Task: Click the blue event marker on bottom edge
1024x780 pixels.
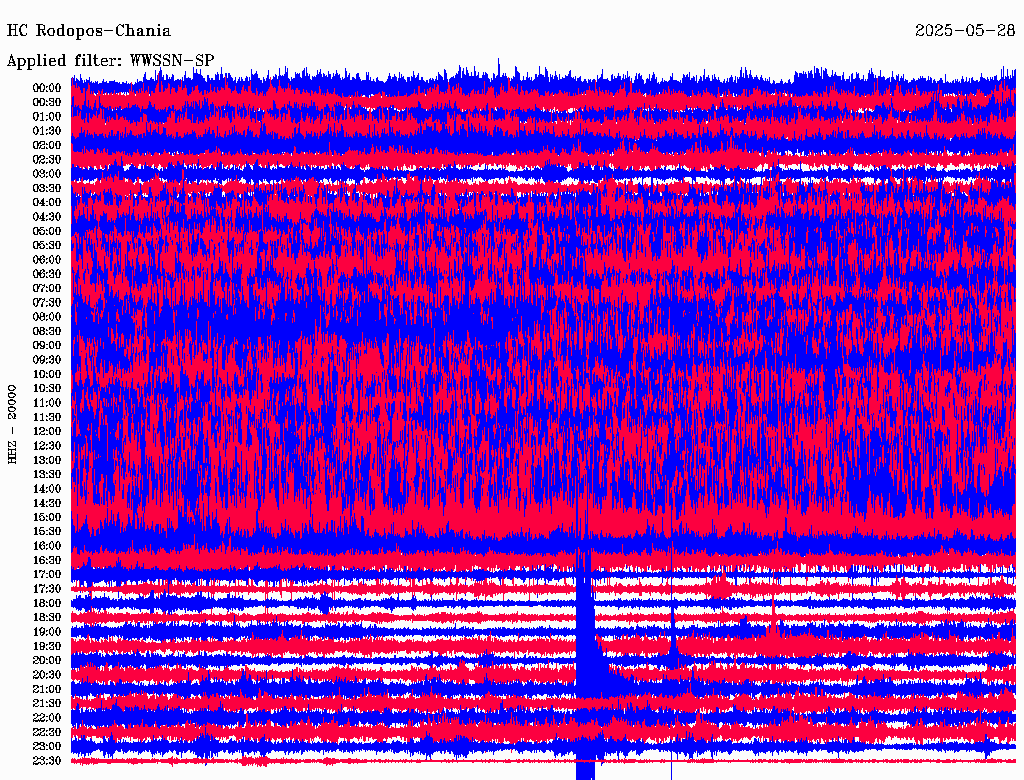Action: point(585,771)
